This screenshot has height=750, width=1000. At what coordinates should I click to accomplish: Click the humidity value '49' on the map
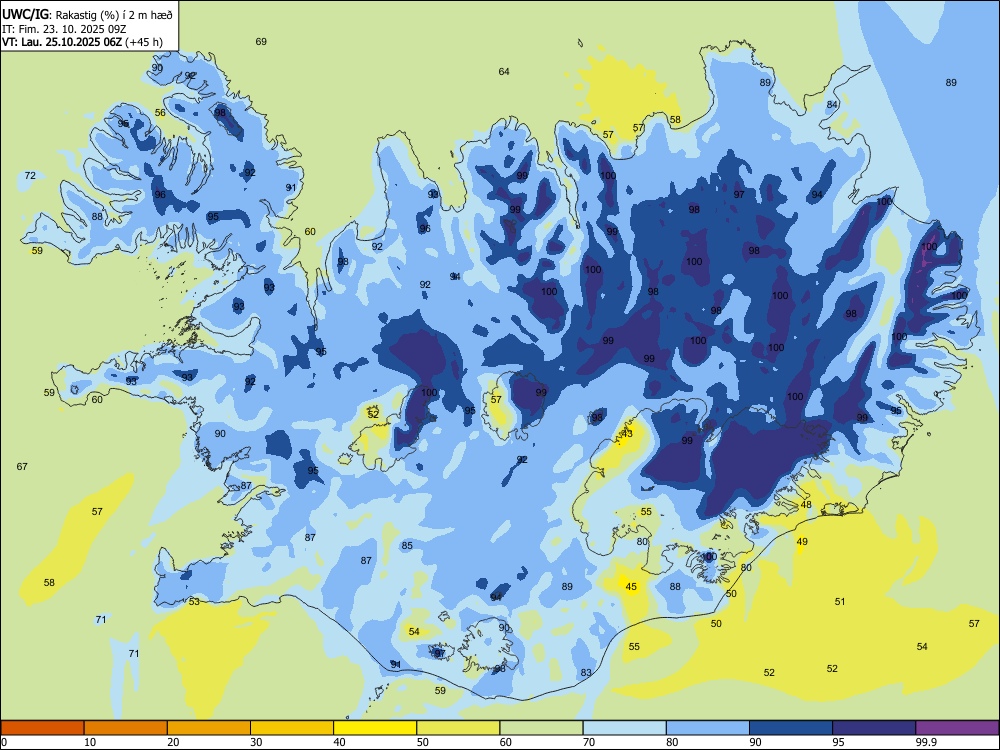coord(802,541)
